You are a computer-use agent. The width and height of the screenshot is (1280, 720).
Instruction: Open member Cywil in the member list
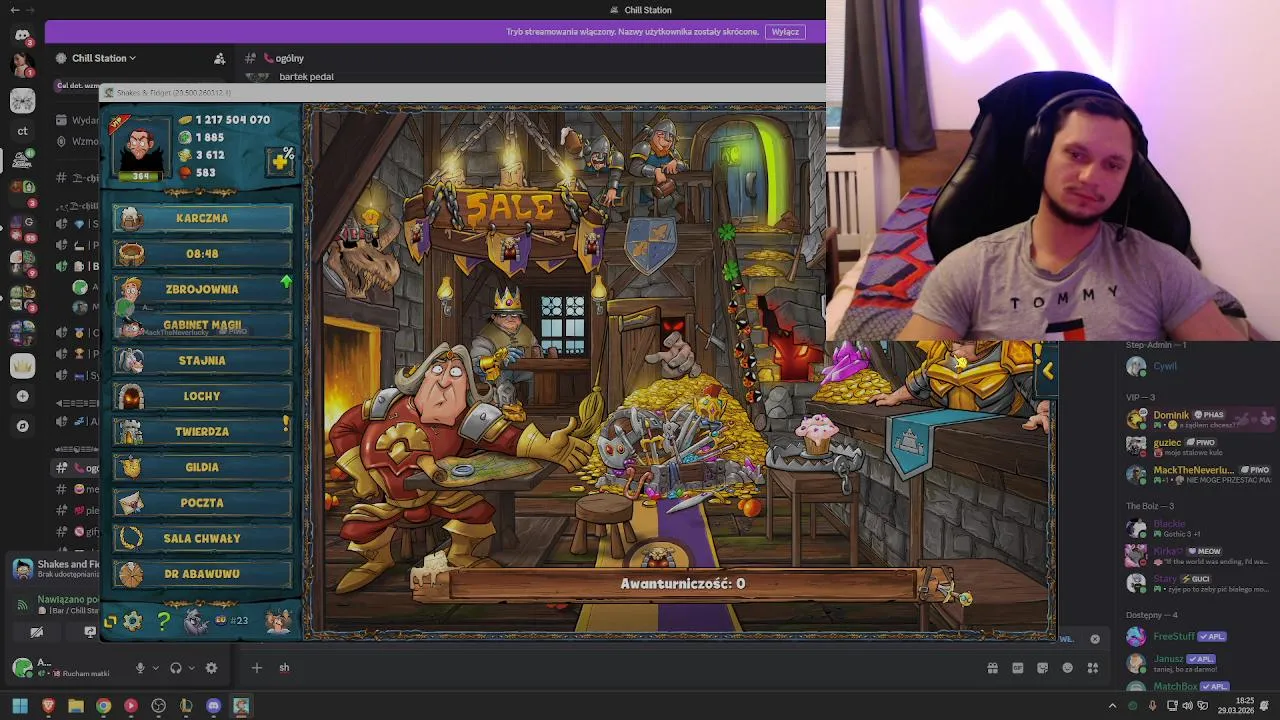pyautogui.click(x=1199, y=367)
